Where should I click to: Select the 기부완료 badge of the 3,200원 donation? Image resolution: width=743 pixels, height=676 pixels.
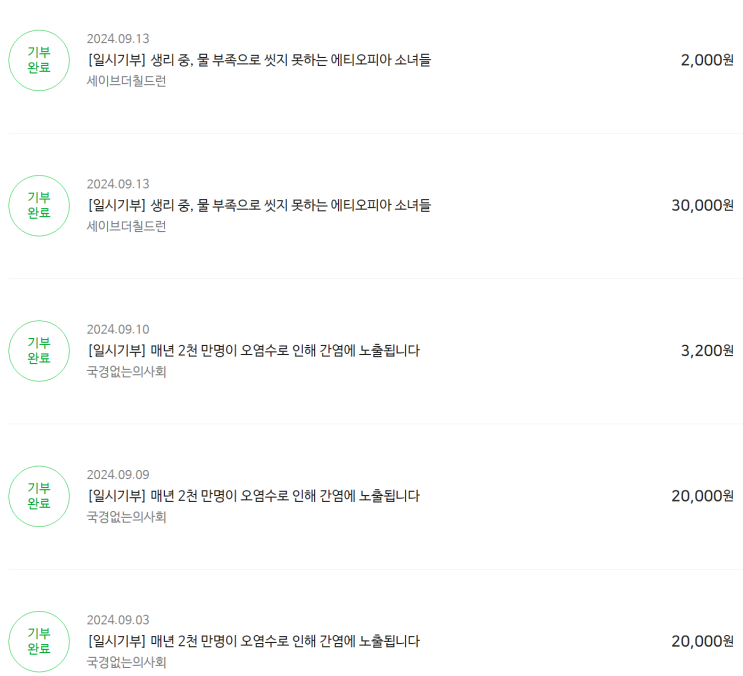[39, 351]
